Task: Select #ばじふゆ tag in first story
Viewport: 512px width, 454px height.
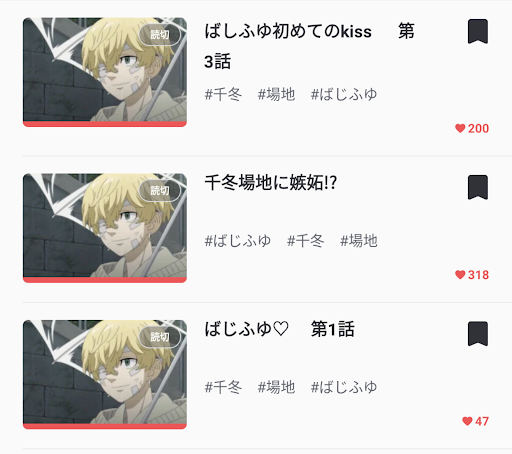Action: (344, 94)
